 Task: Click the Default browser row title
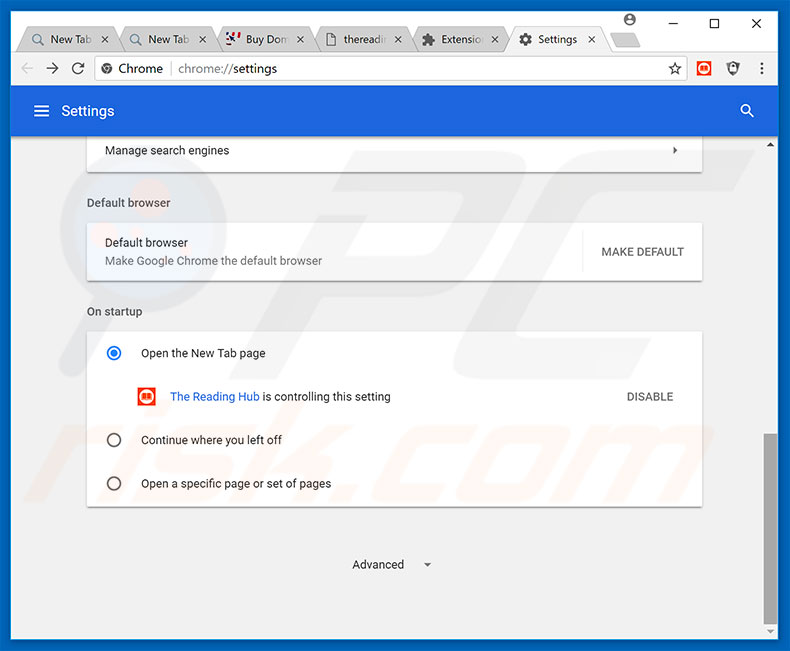click(146, 243)
